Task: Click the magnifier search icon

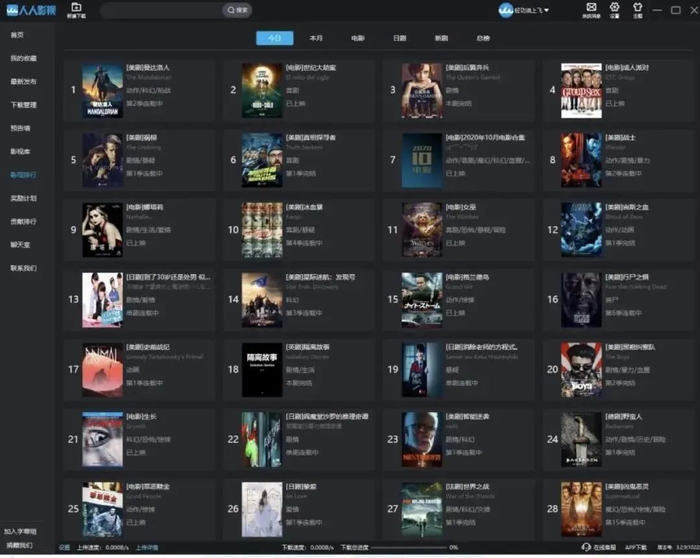Action: tap(230, 10)
